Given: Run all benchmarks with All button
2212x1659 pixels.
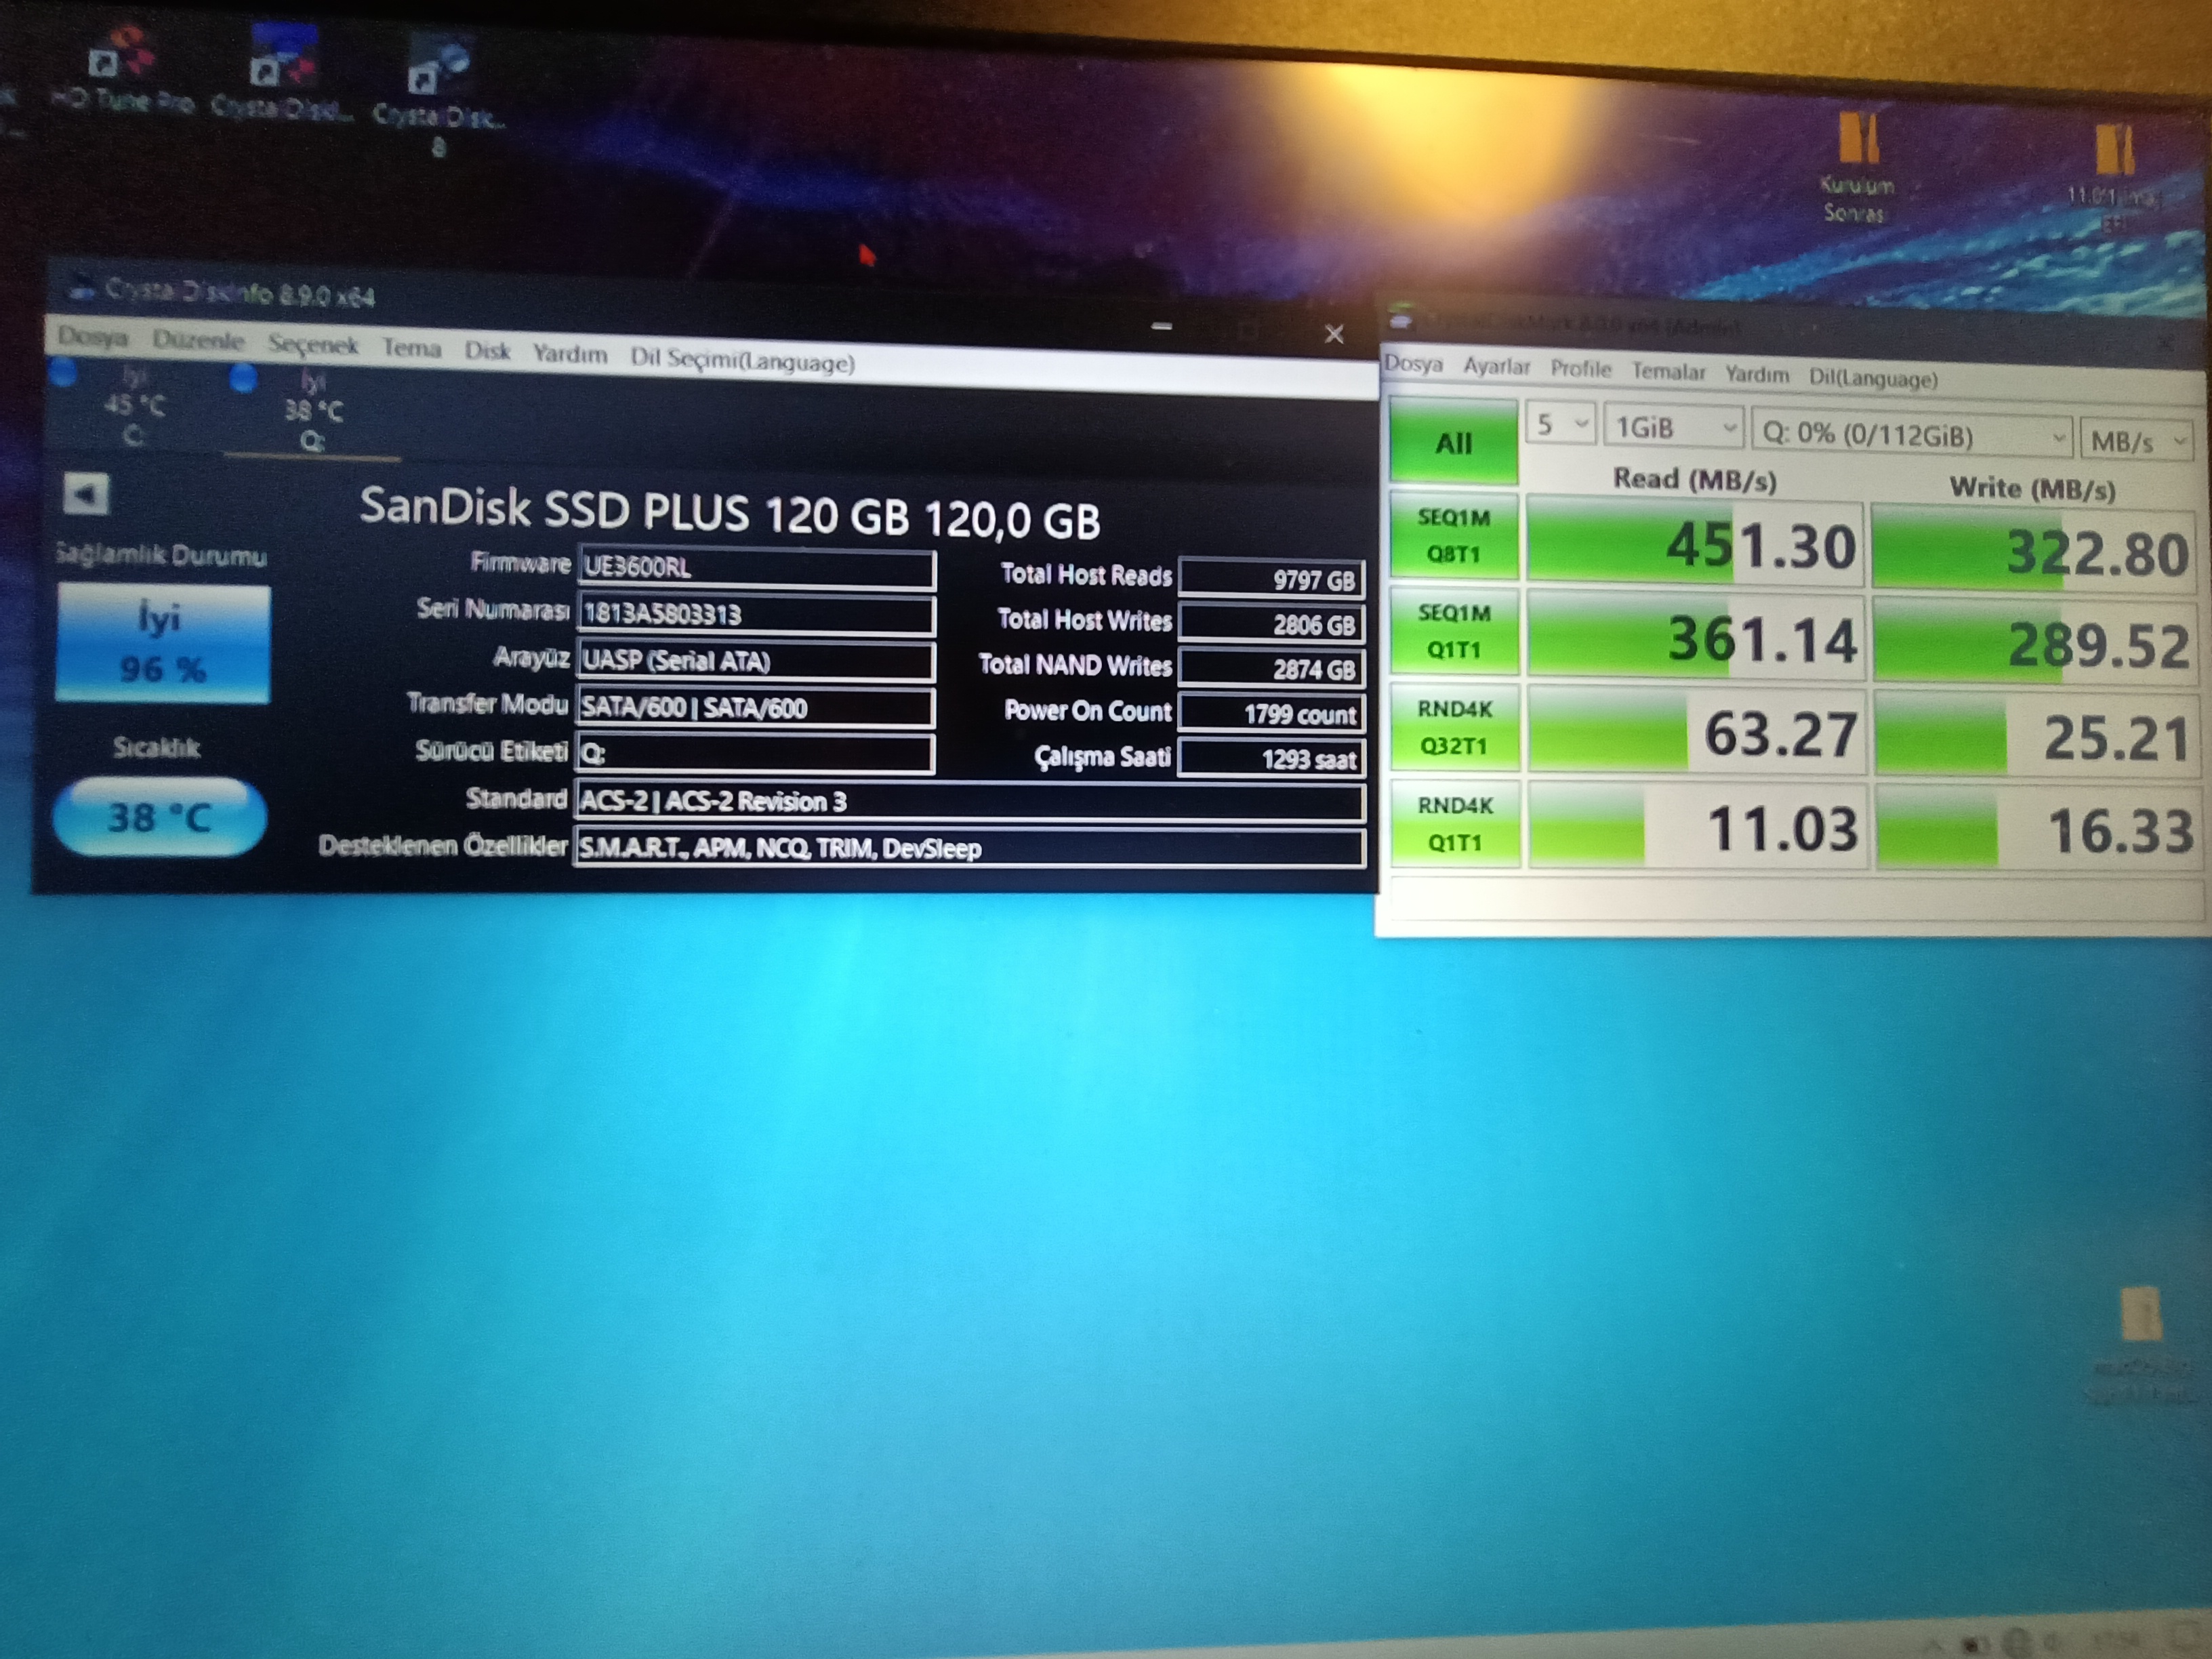Looking at the screenshot, I should click(1453, 442).
